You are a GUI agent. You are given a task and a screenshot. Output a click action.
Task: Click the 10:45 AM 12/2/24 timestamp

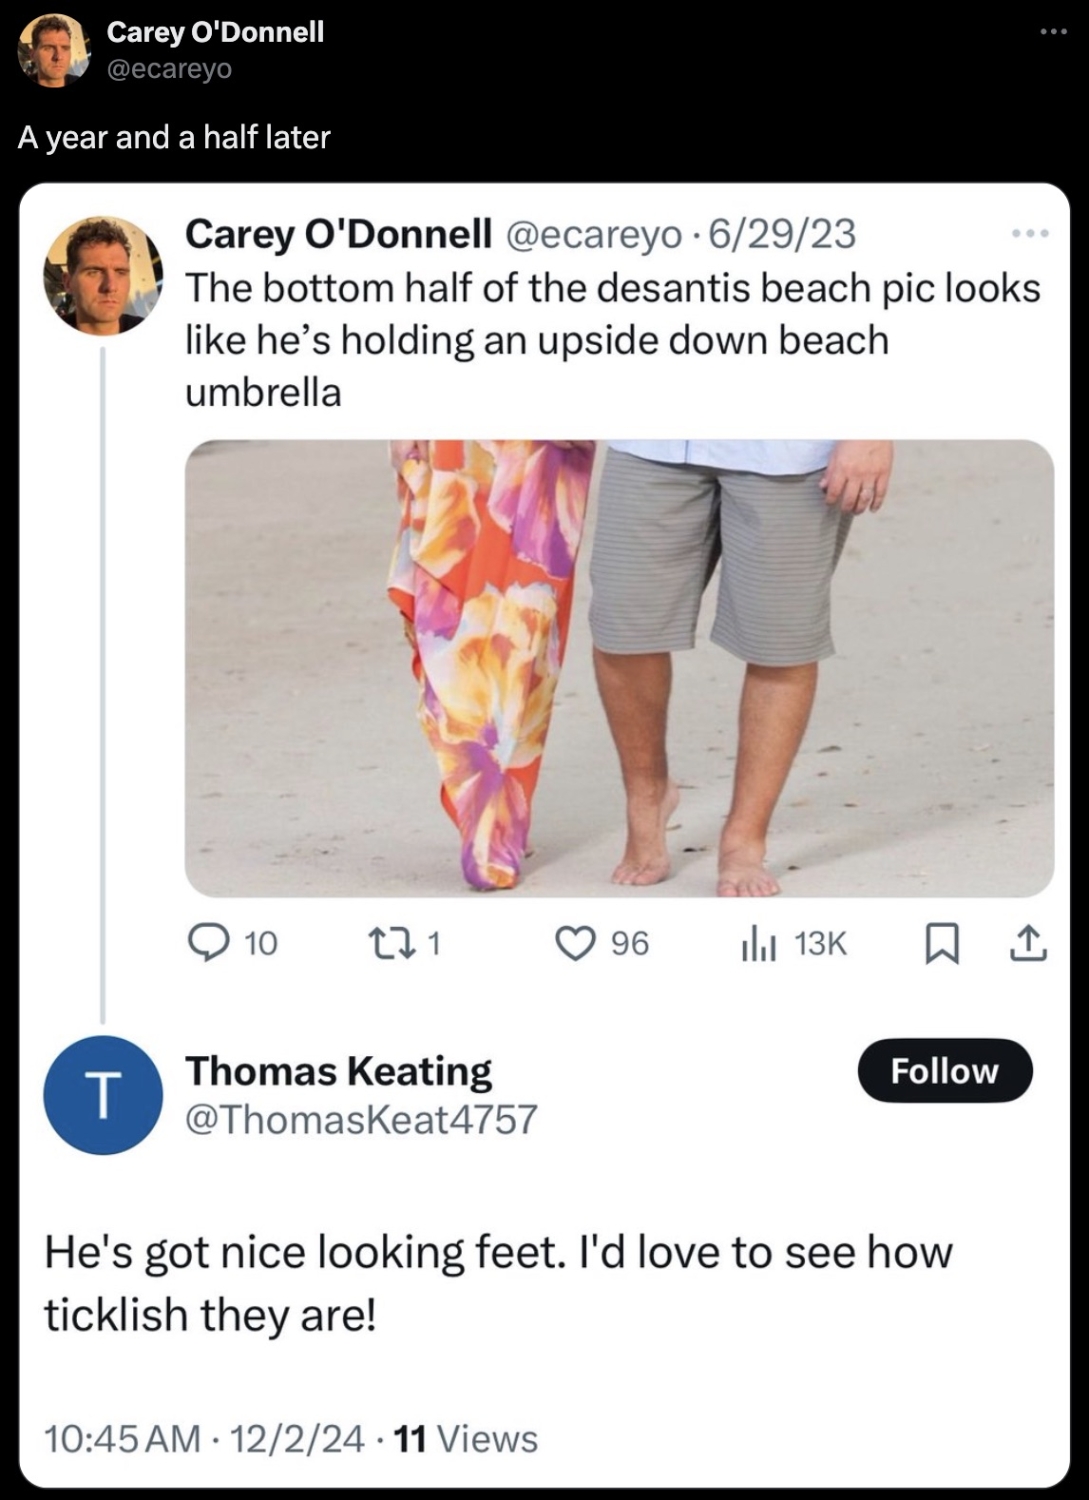click(x=204, y=1439)
